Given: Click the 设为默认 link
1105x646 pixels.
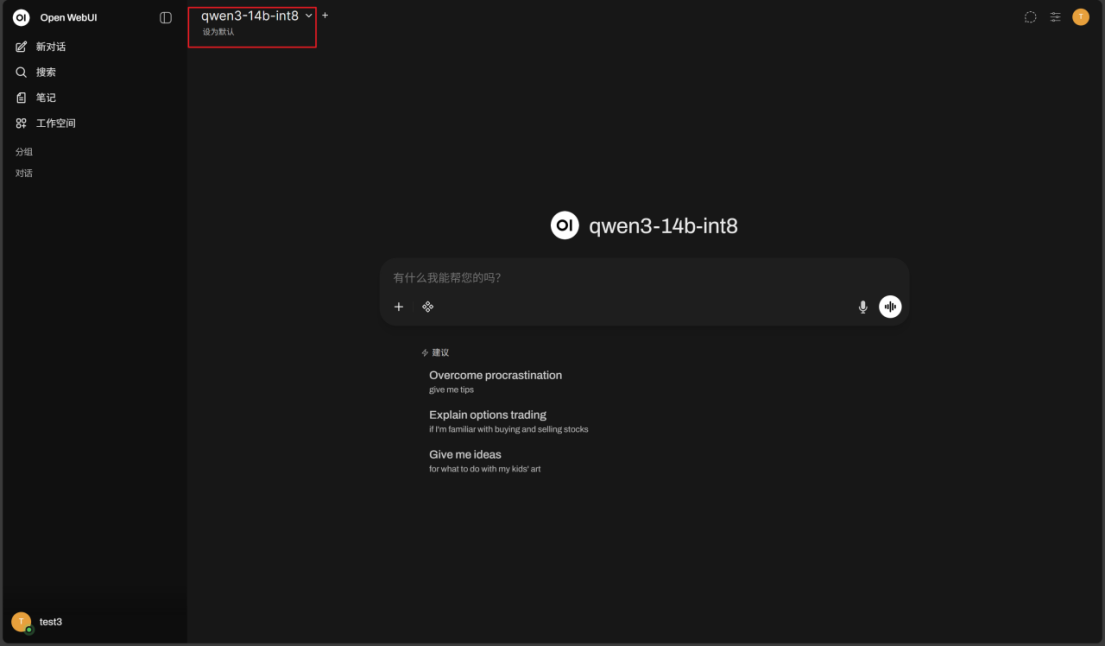Looking at the screenshot, I should click(218, 32).
